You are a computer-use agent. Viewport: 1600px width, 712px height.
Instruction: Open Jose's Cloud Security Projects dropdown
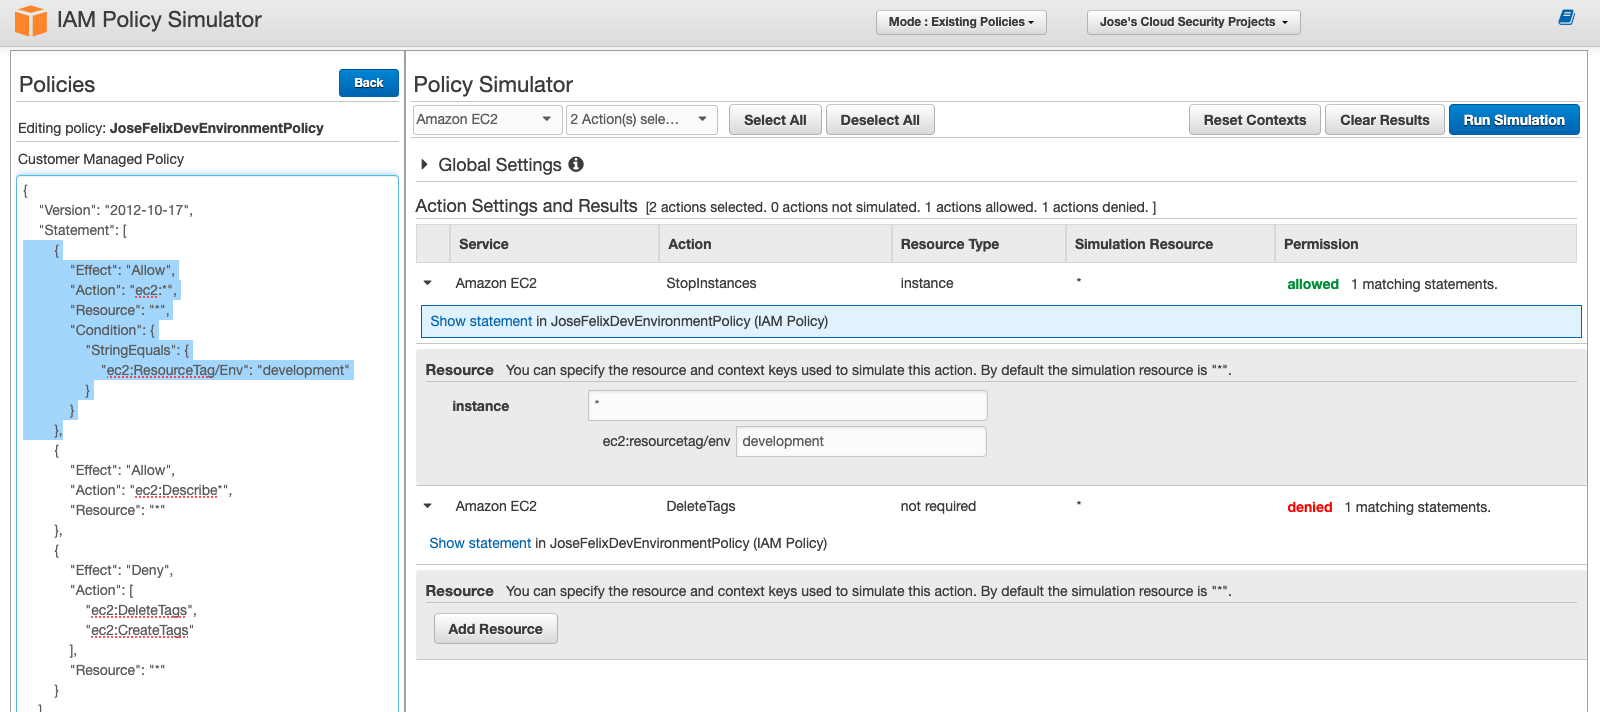(1194, 22)
